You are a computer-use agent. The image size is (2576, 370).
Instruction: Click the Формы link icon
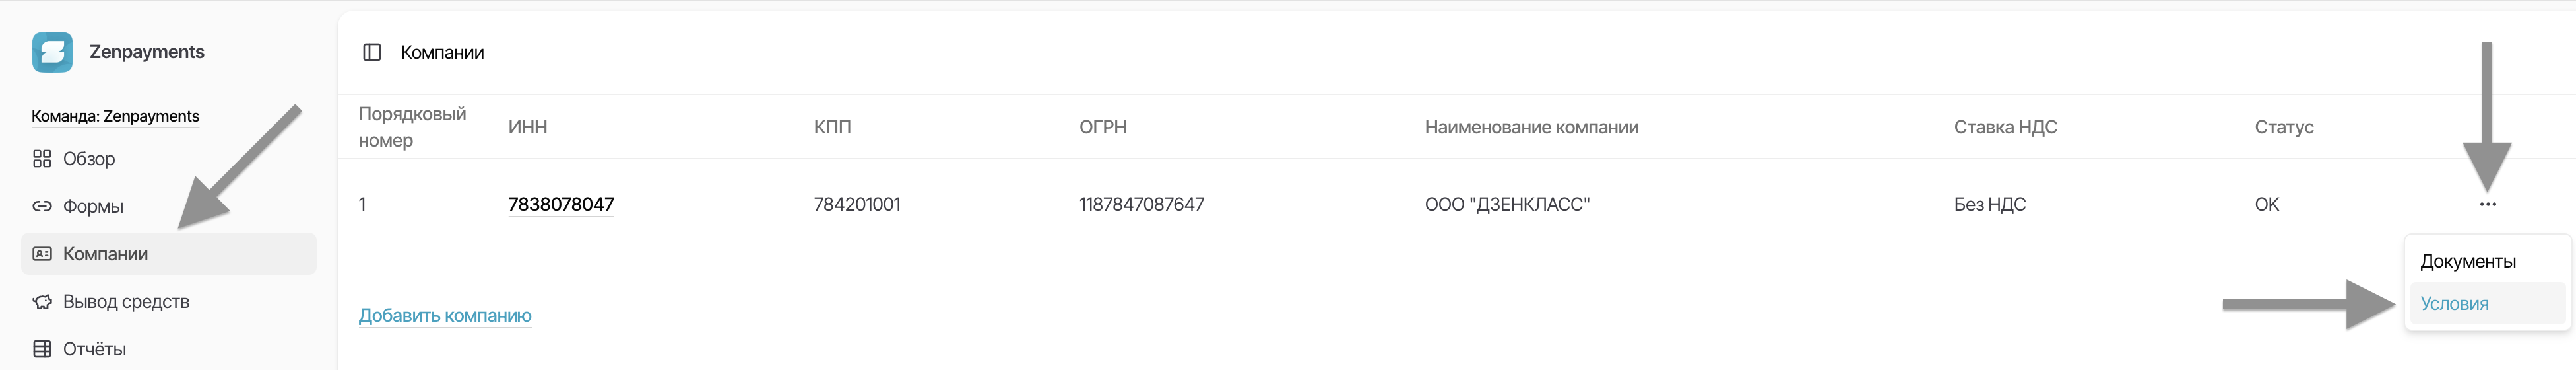pos(42,207)
